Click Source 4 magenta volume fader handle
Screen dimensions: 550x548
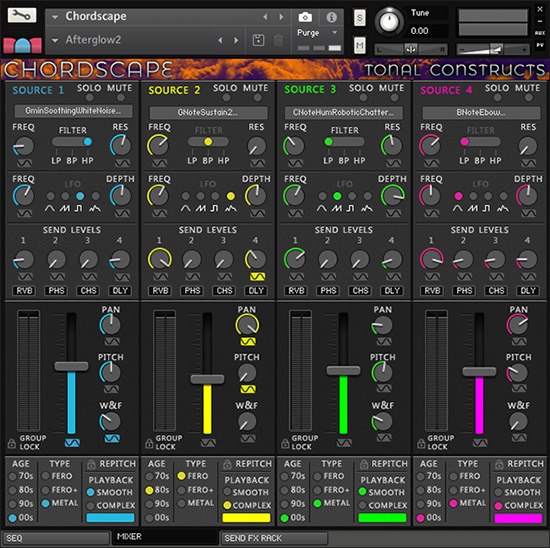479,371
